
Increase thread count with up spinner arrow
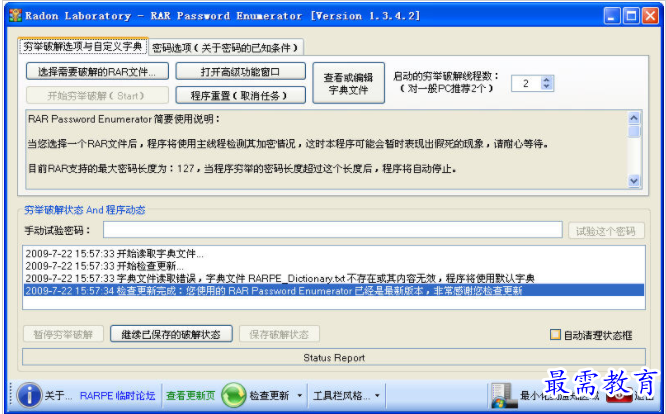547,79
